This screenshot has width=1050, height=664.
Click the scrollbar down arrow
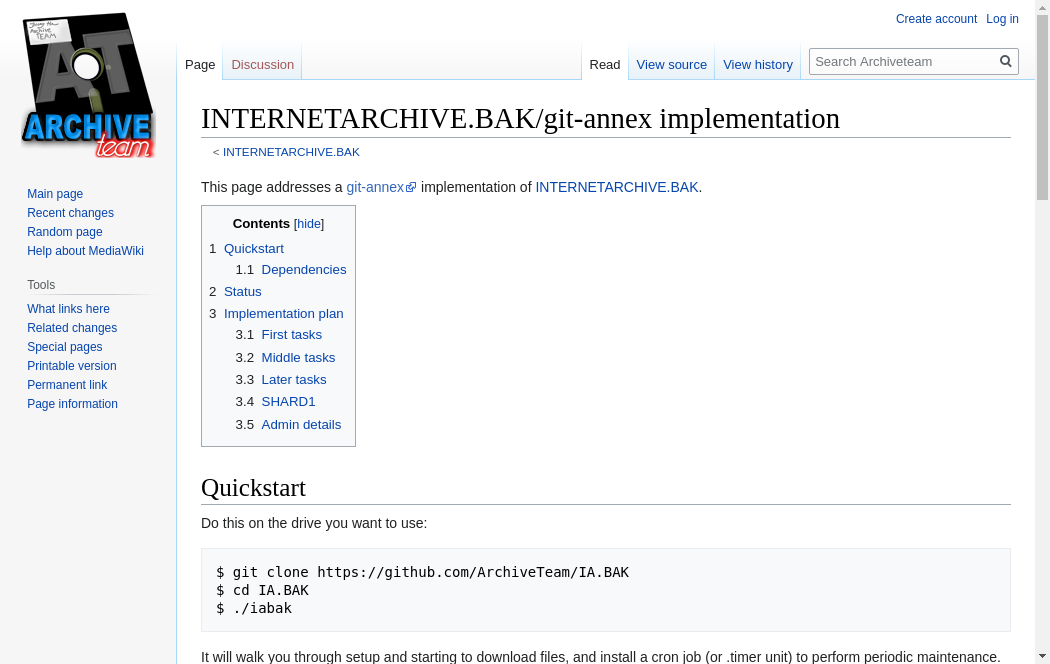click(1042, 656)
